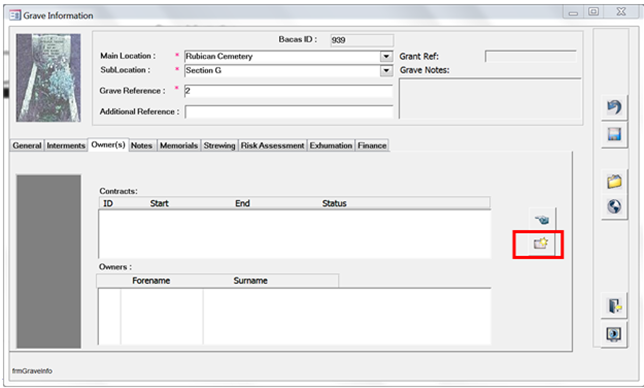This screenshot has width=644, height=388.
Task: Click the Additional Reference field
Action: point(289,112)
